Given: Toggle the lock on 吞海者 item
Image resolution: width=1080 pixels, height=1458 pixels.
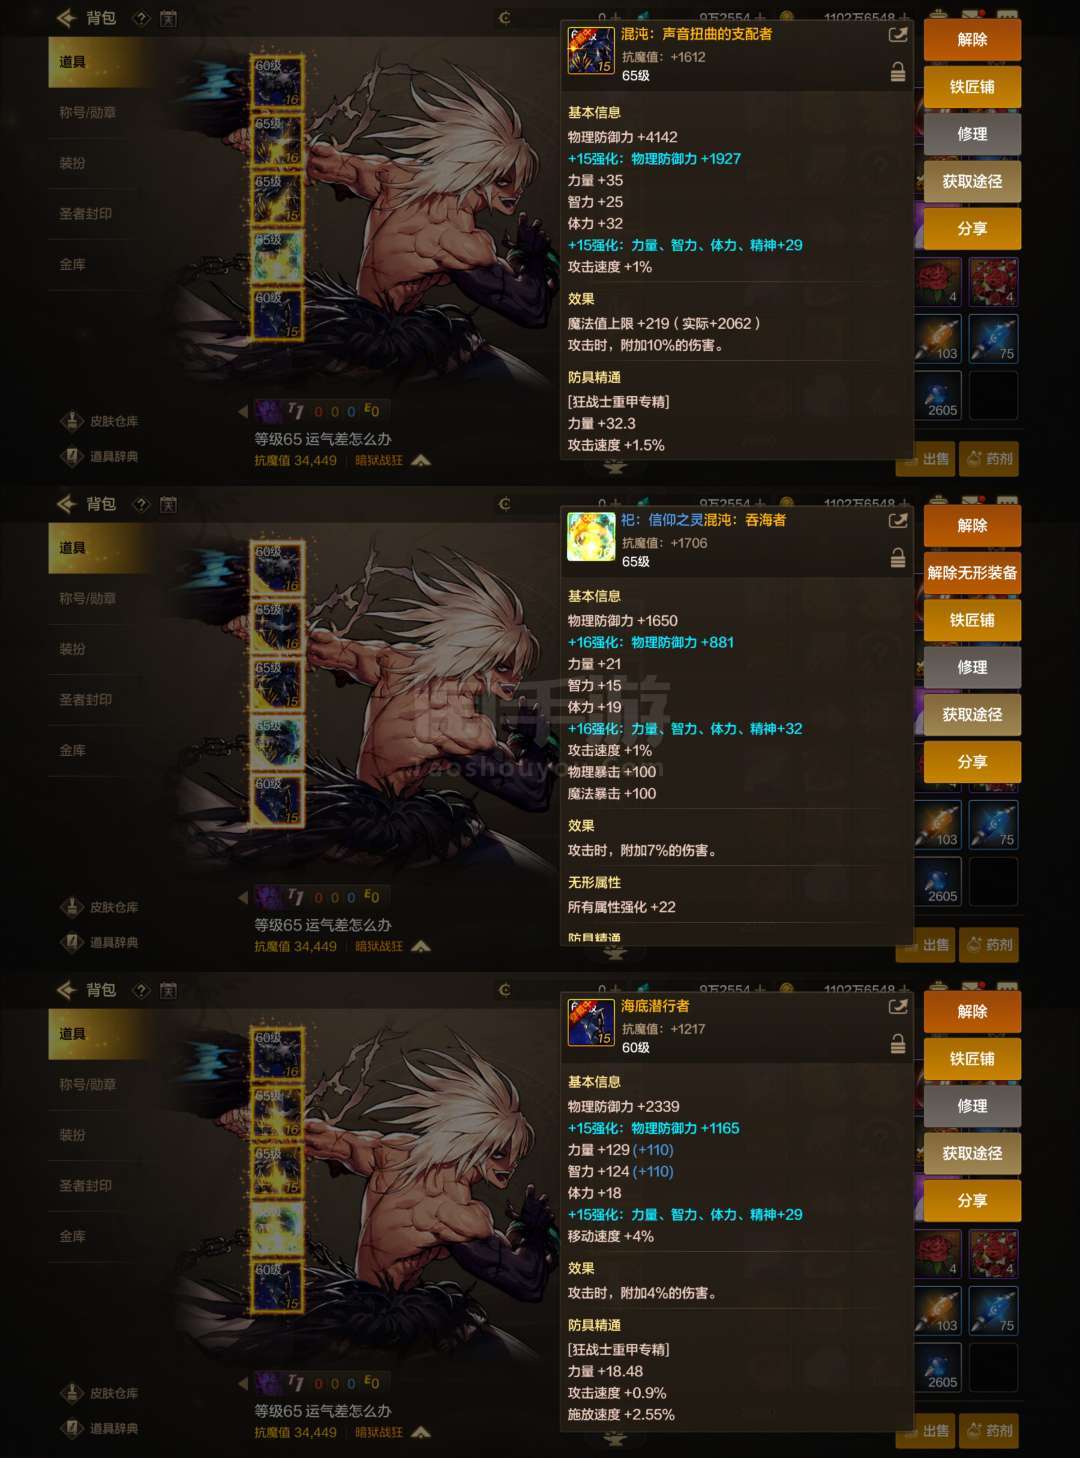Looking at the screenshot, I should coord(898,558).
